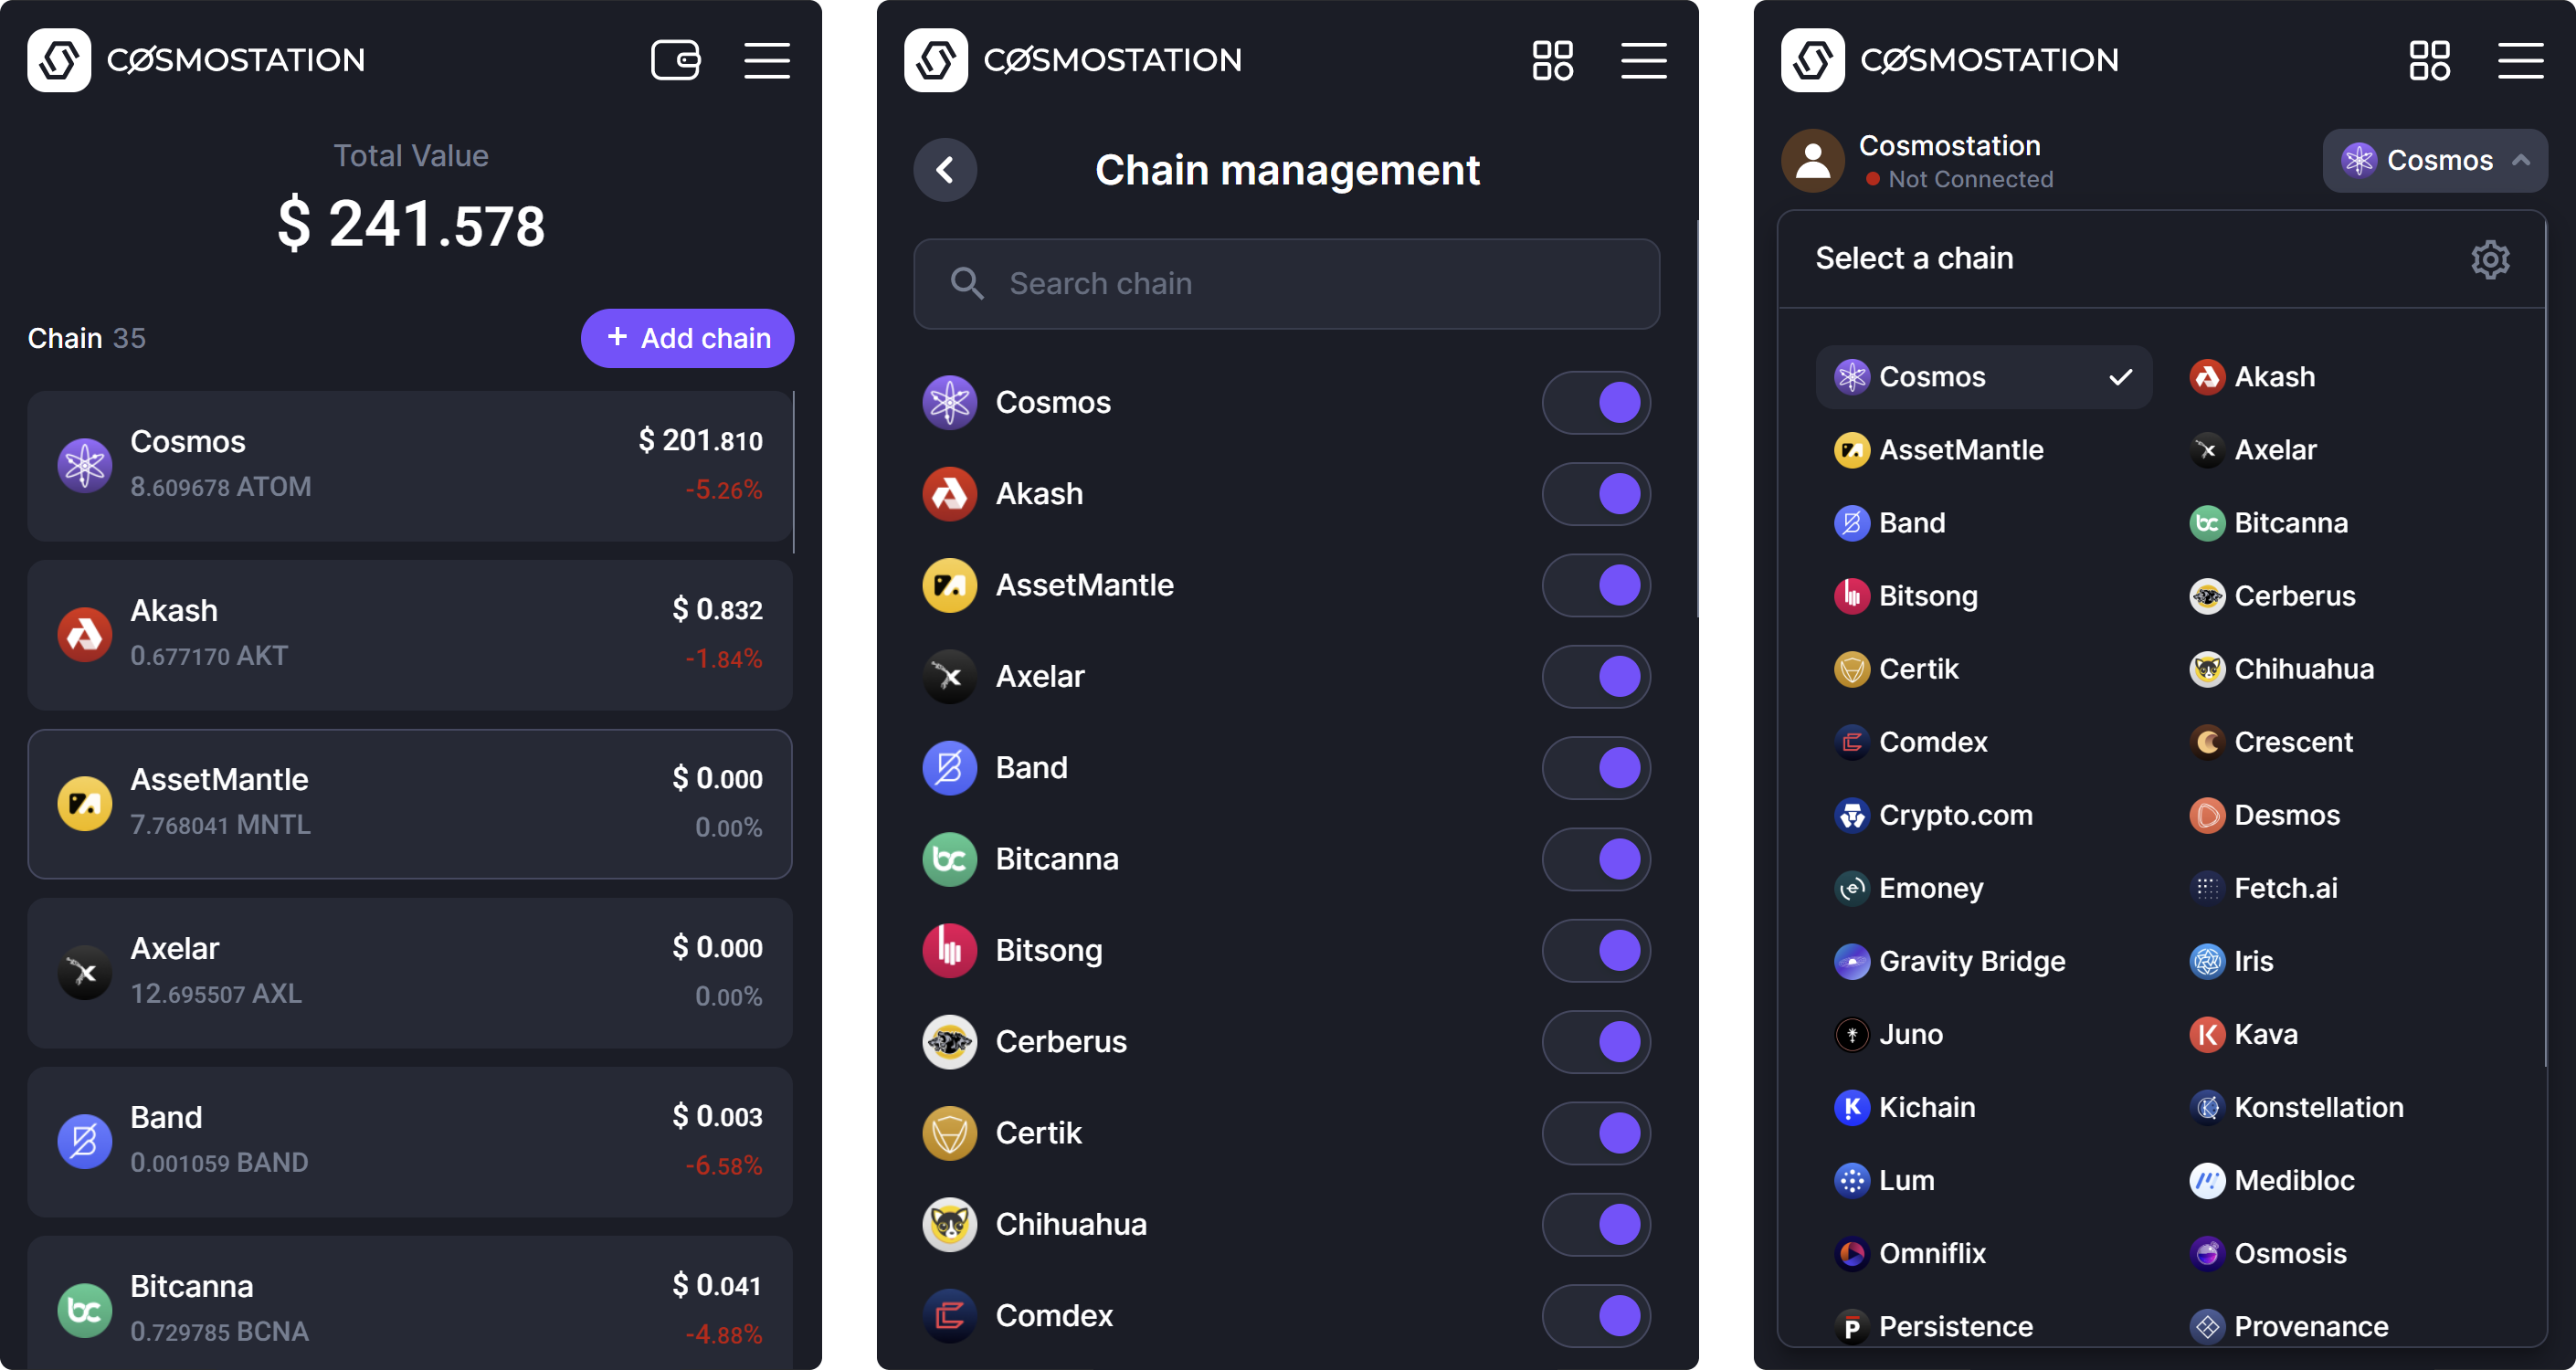Open the Akash card with 0.677170 AKT

[410, 635]
